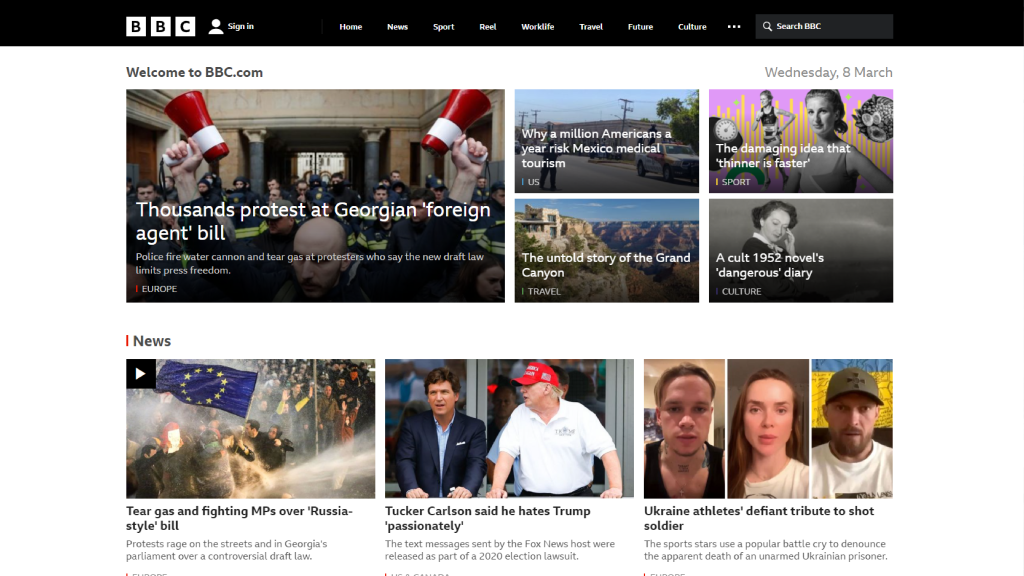Select Worklife in the top navigation

[537, 27]
